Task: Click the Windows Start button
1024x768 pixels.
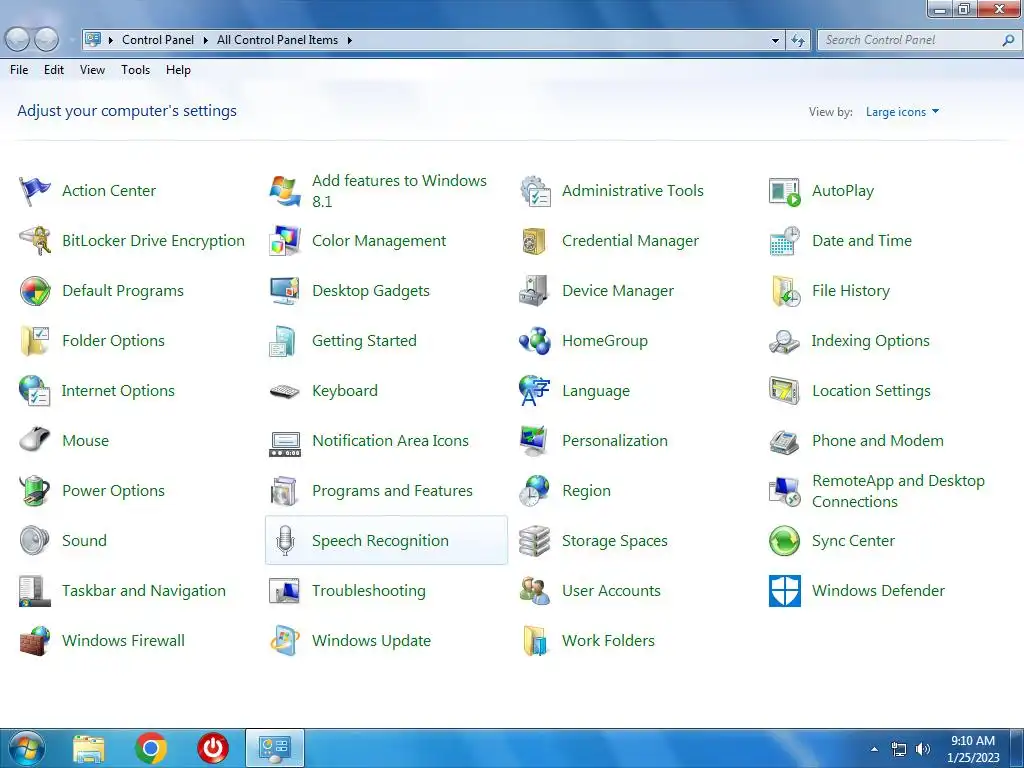Action: (27, 748)
